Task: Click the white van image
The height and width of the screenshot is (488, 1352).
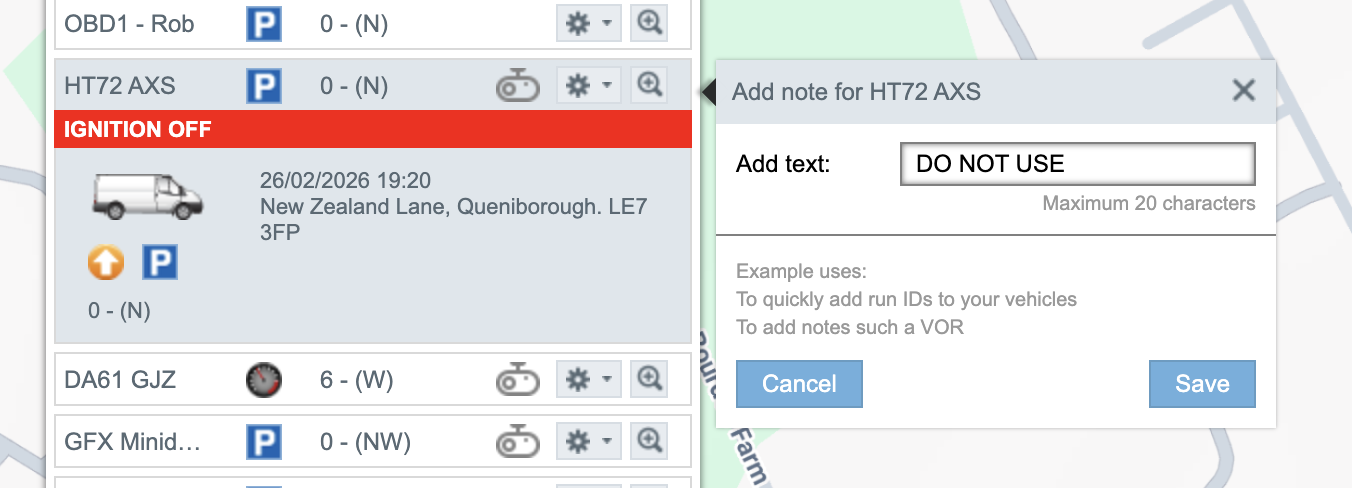Action: click(146, 195)
